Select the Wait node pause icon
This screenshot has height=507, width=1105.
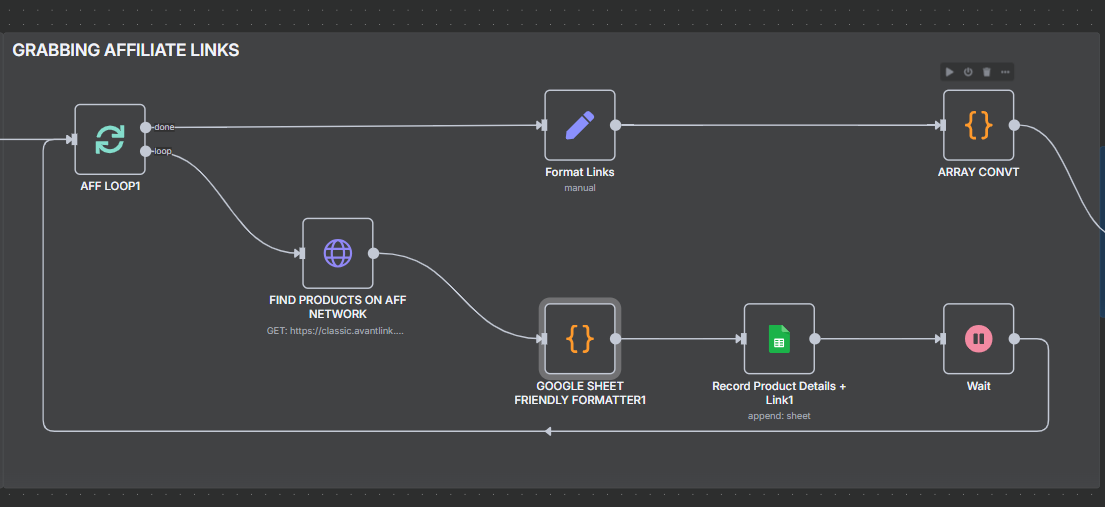click(x=978, y=338)
